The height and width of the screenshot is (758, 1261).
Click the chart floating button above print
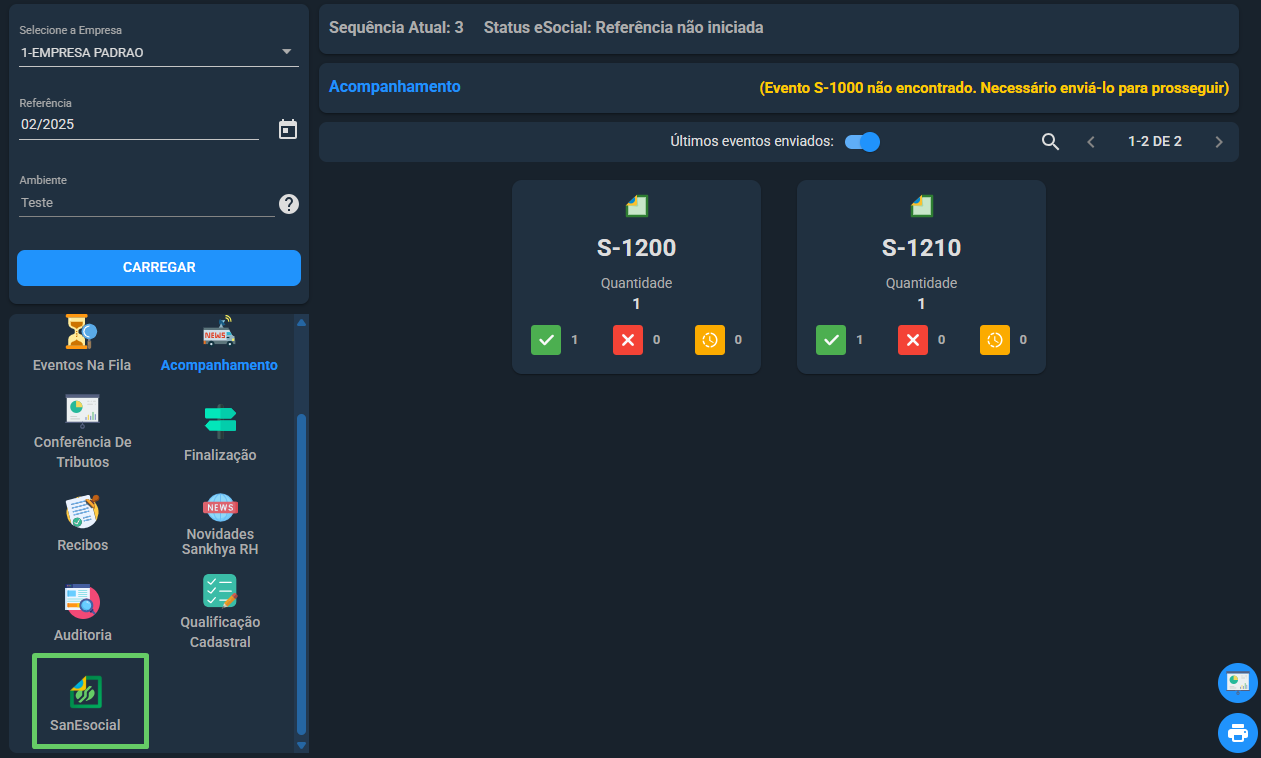(x=1238, y=683)
